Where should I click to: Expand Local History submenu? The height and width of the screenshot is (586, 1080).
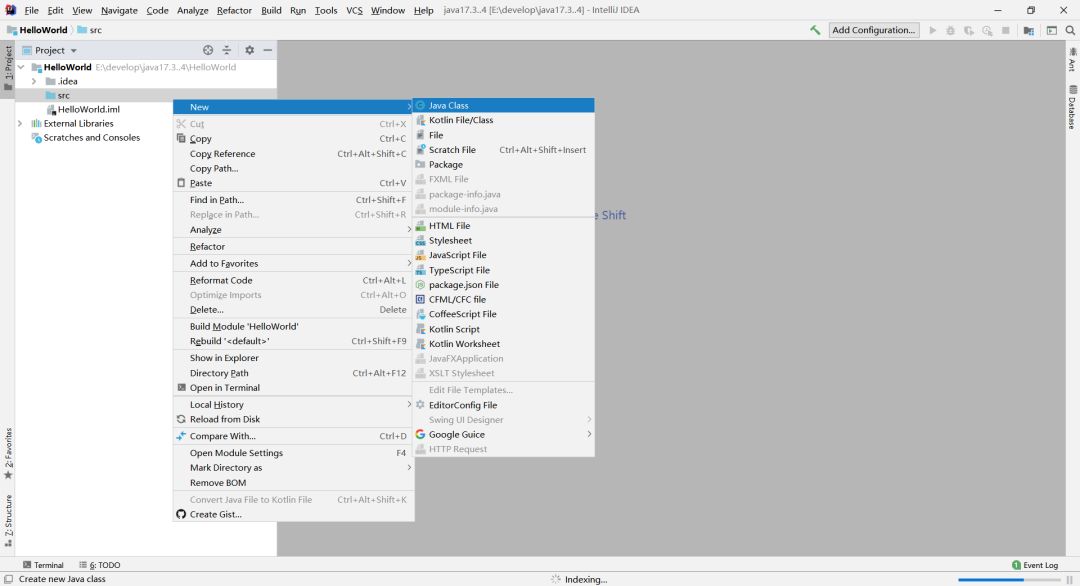pos(293,404)
